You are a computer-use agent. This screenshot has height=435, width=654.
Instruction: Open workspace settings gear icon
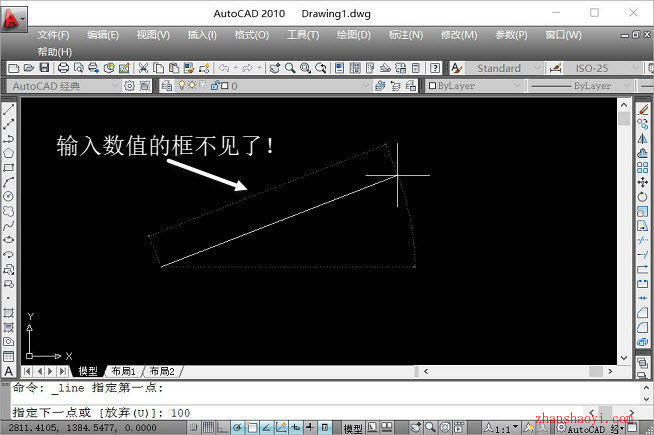pyautogui.click(x=130, y=86)
